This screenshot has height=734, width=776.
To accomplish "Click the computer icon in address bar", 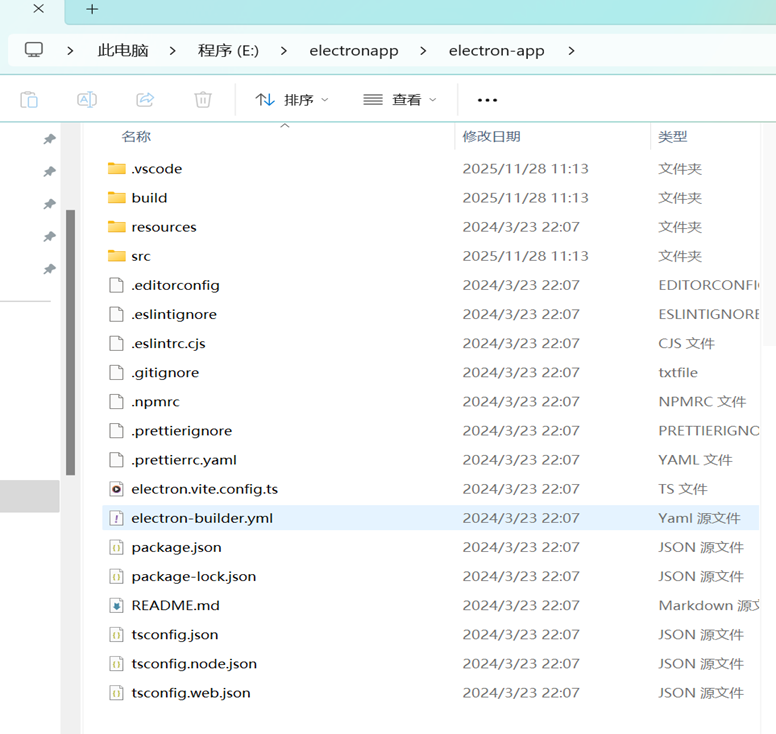I will coord(34,50).
